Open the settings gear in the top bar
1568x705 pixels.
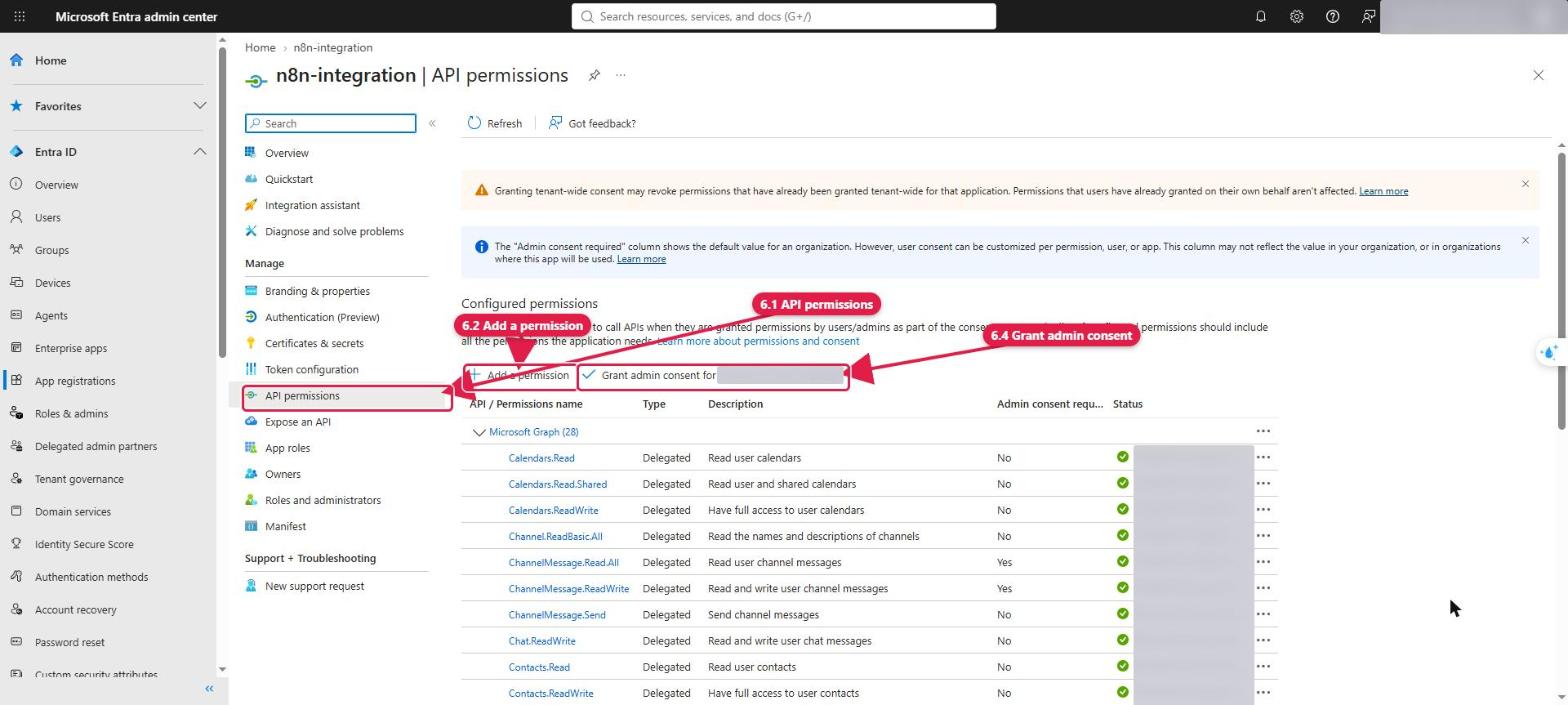(1297, 17)
